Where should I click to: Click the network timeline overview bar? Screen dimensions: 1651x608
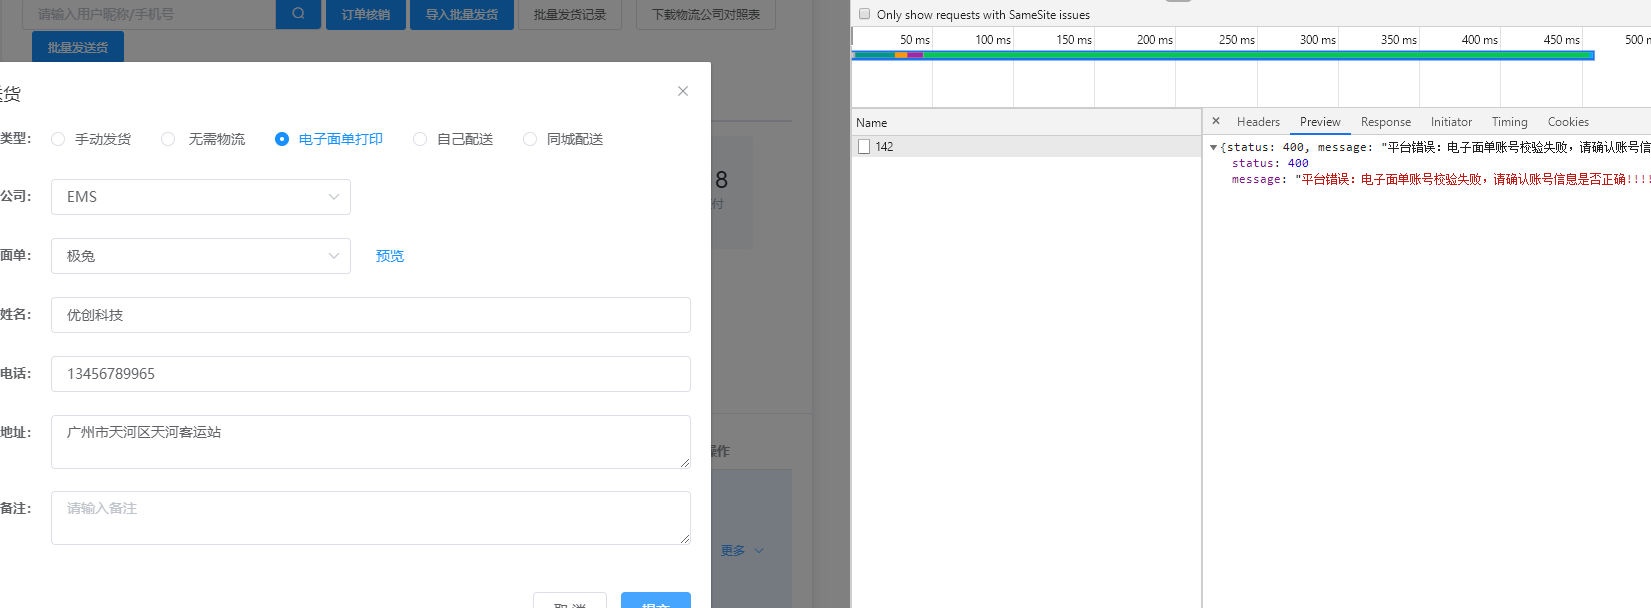[x=1222, y=55]
